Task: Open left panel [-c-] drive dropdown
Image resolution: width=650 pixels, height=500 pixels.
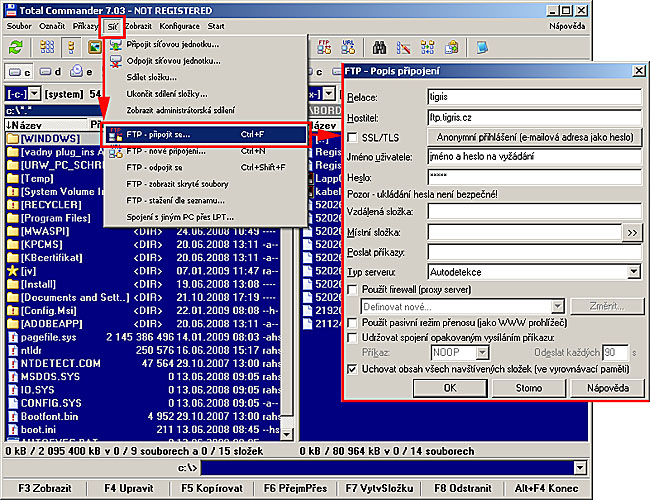Action: pos(34,94)
